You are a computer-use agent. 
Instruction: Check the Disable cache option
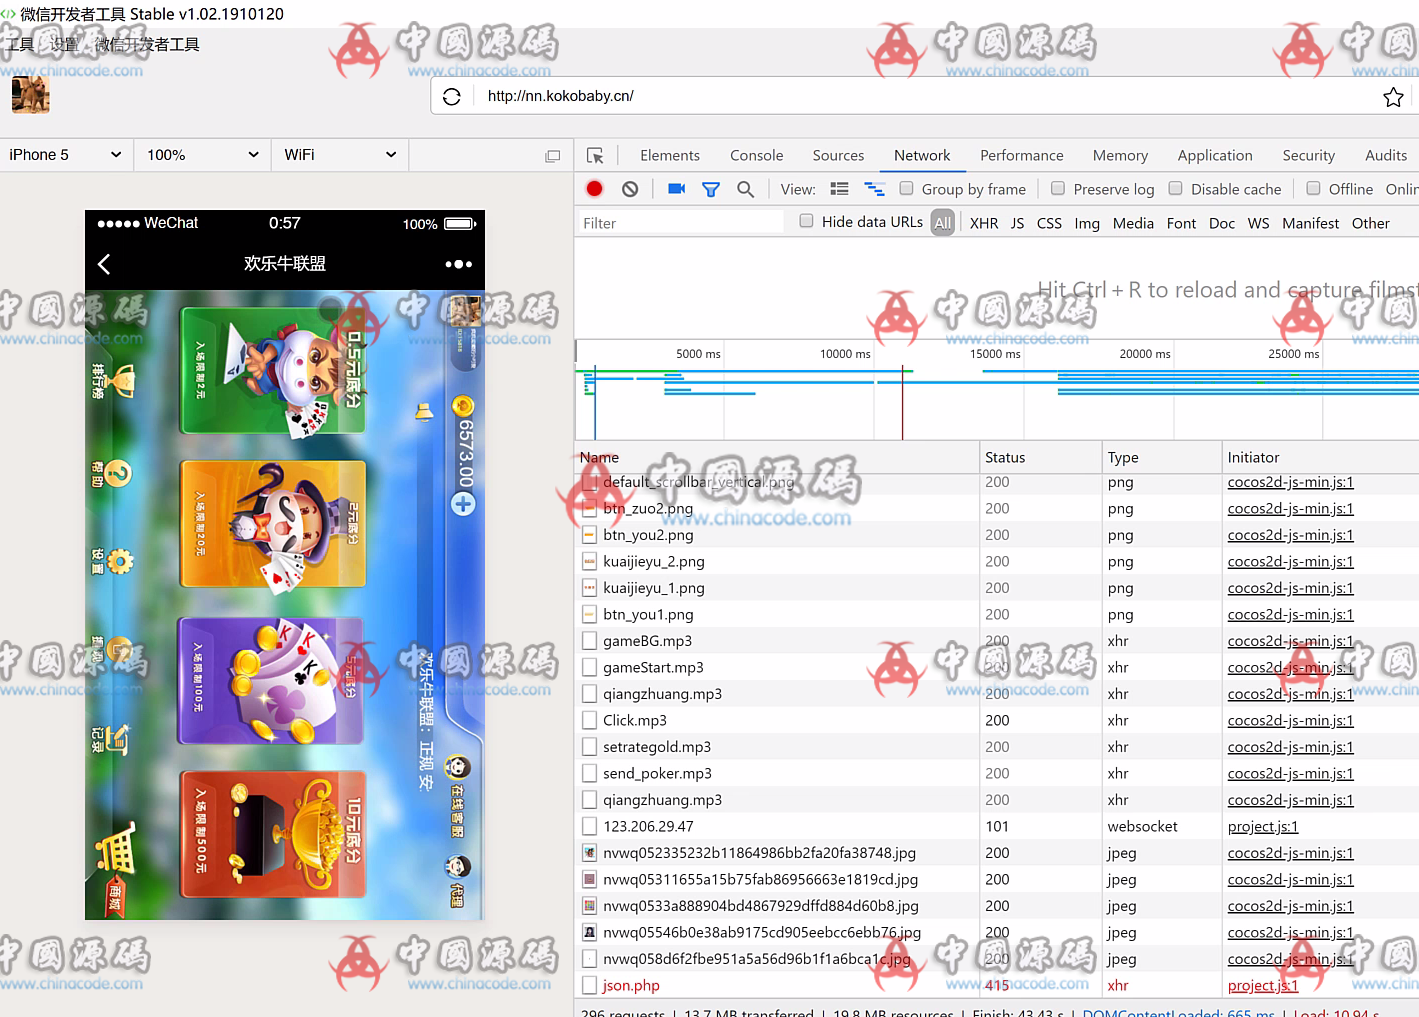[1176, 188]
